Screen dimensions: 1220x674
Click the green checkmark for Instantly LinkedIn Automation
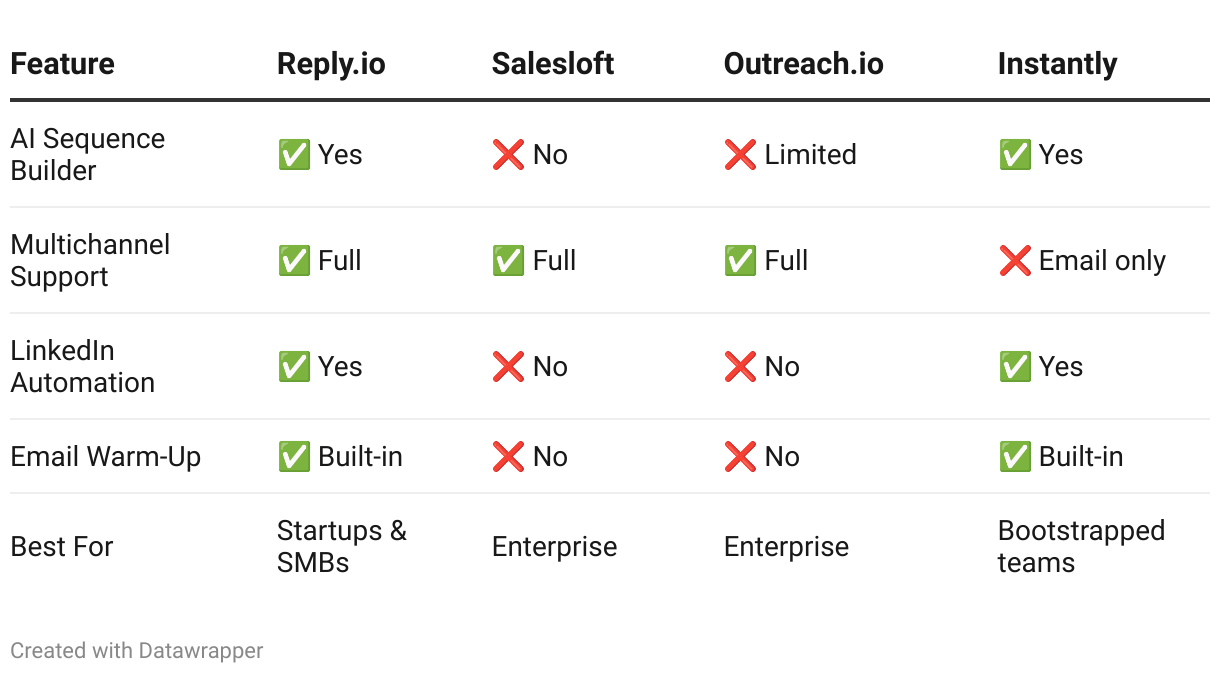(1014, 367)
